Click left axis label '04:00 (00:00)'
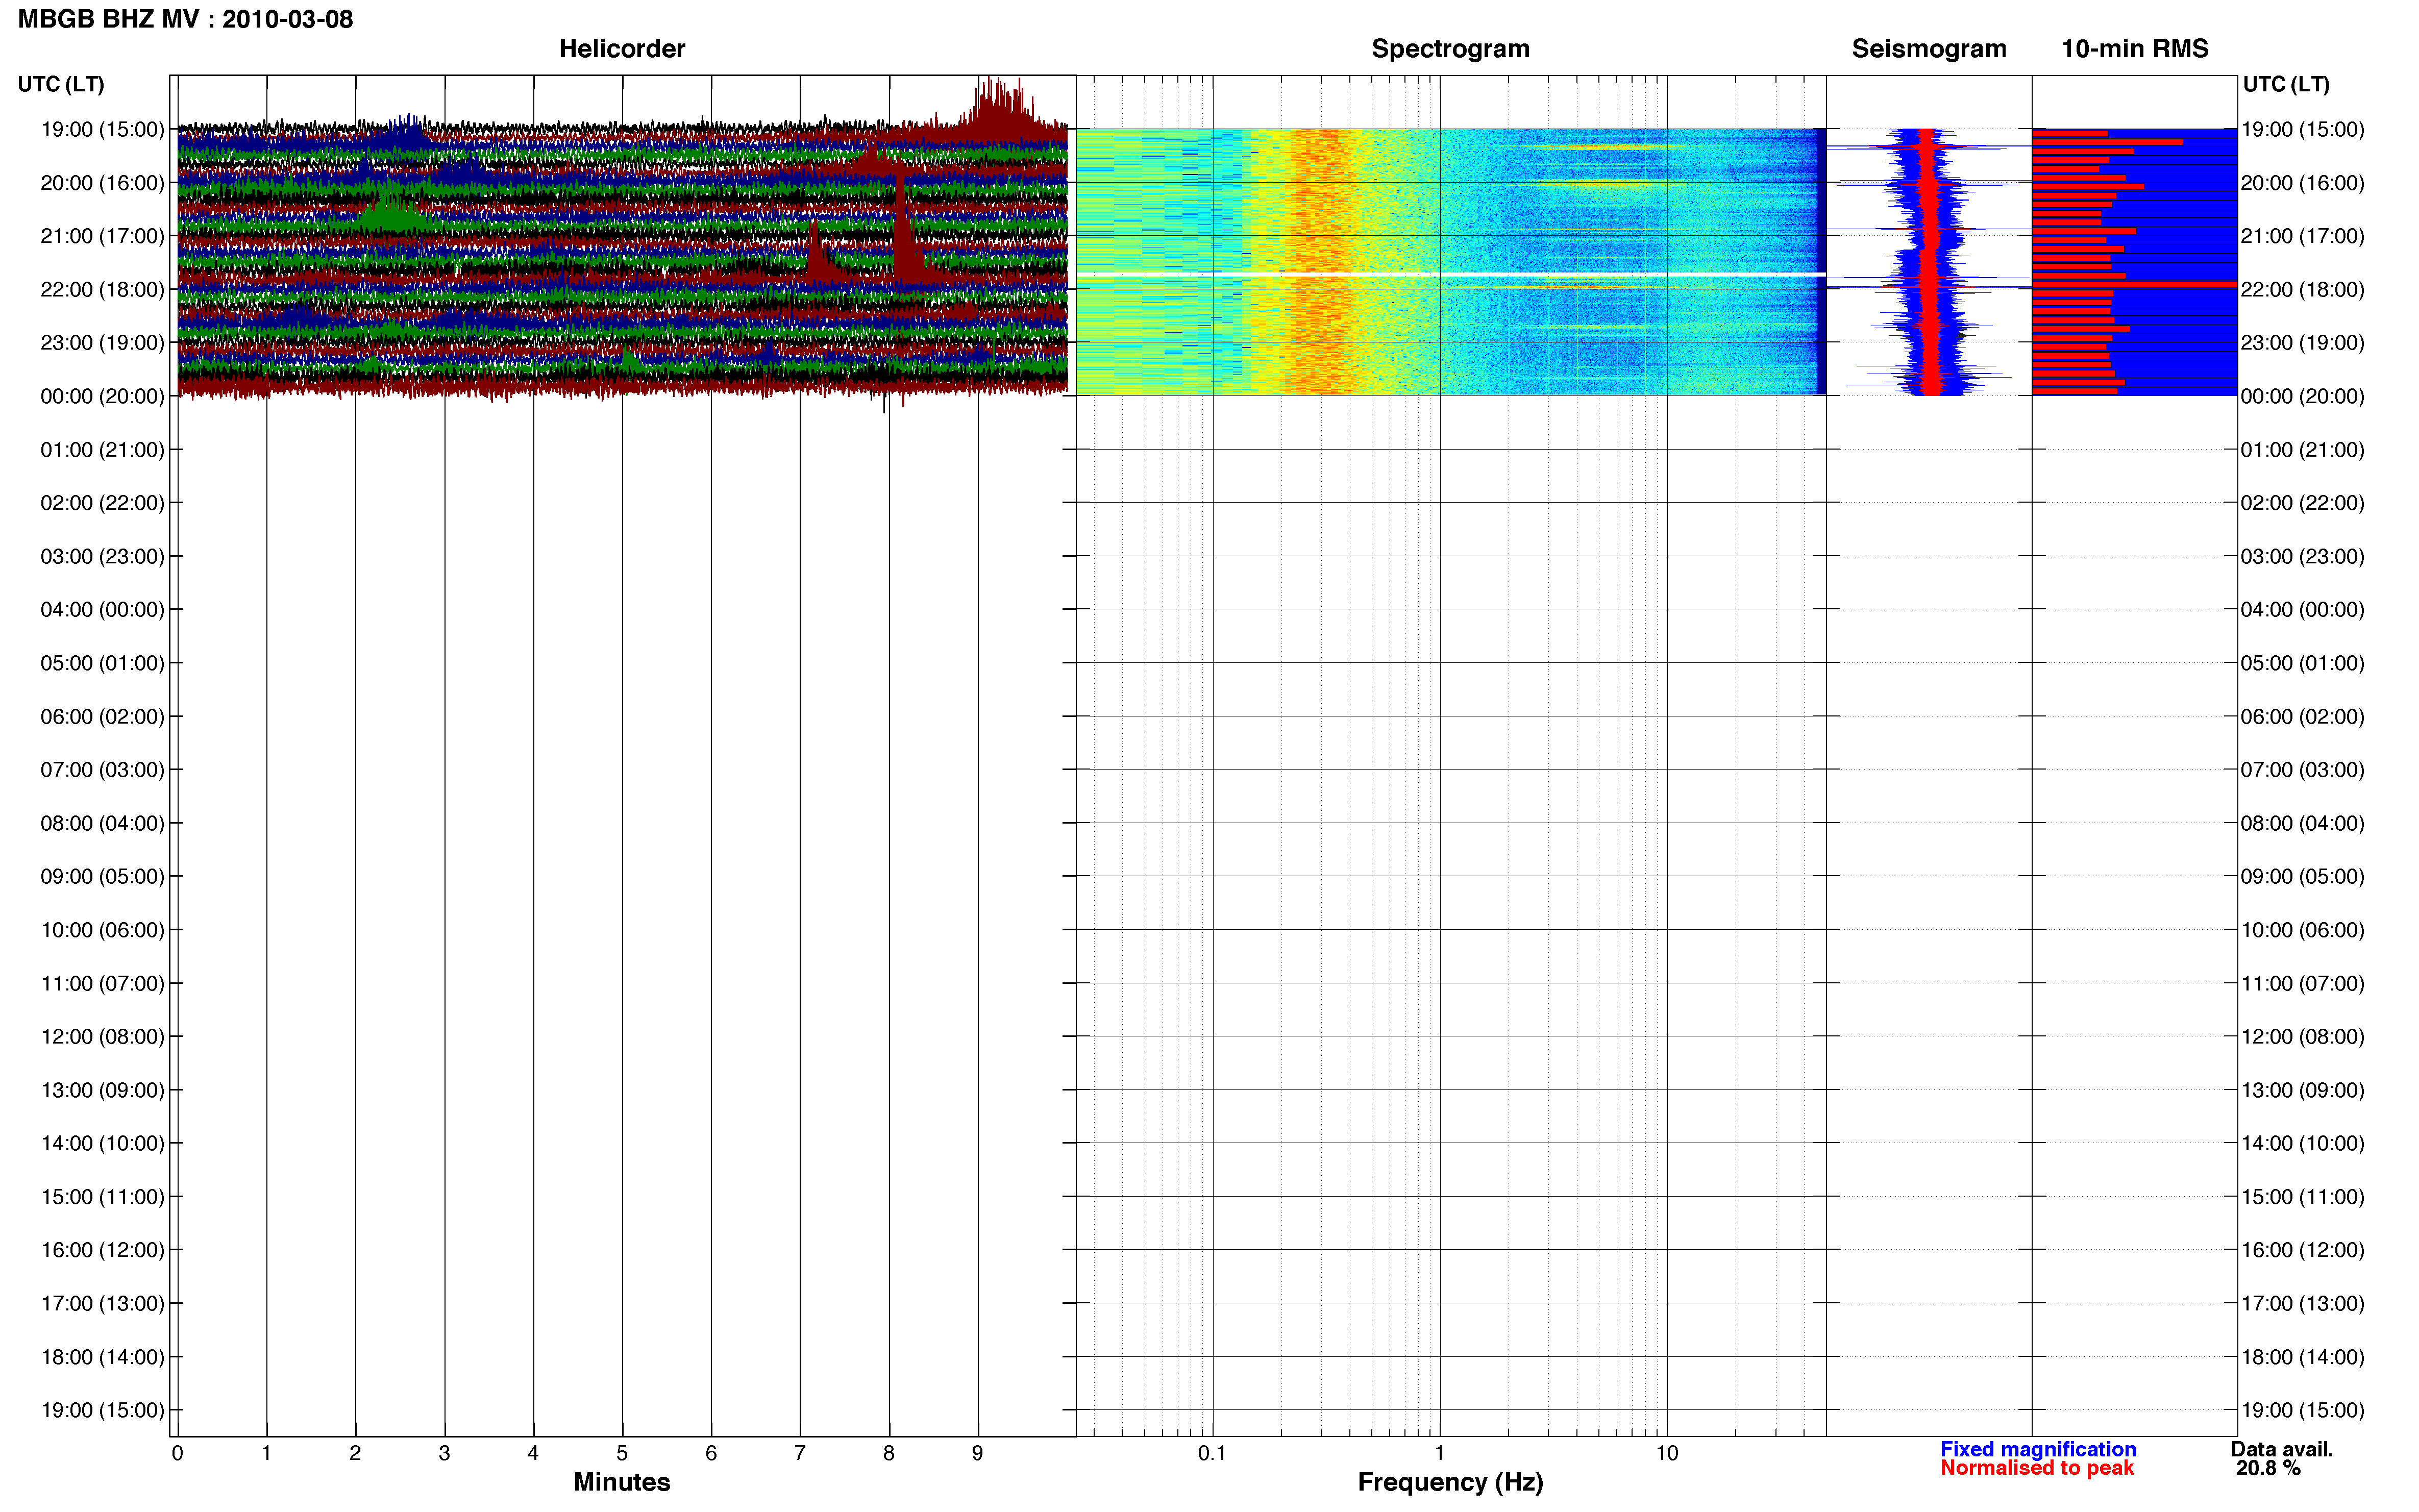Viewport: 2419px width, 1512px height. [x=102, y=610]
